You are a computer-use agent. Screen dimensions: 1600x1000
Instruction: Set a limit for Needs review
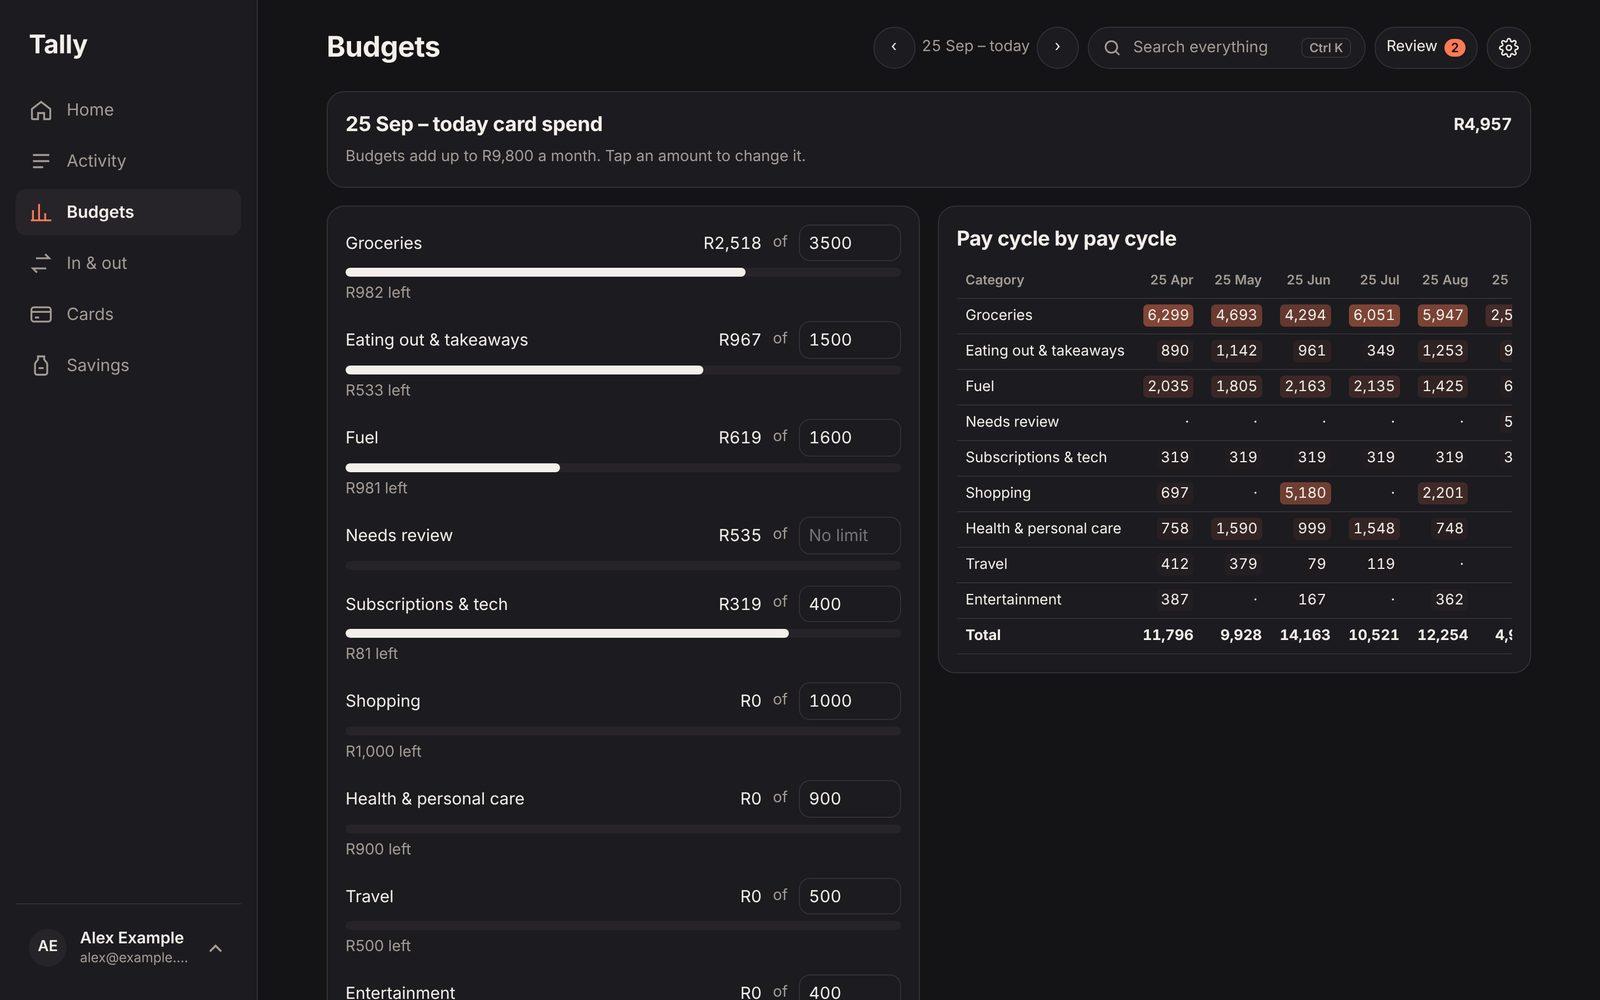(849, 536)
